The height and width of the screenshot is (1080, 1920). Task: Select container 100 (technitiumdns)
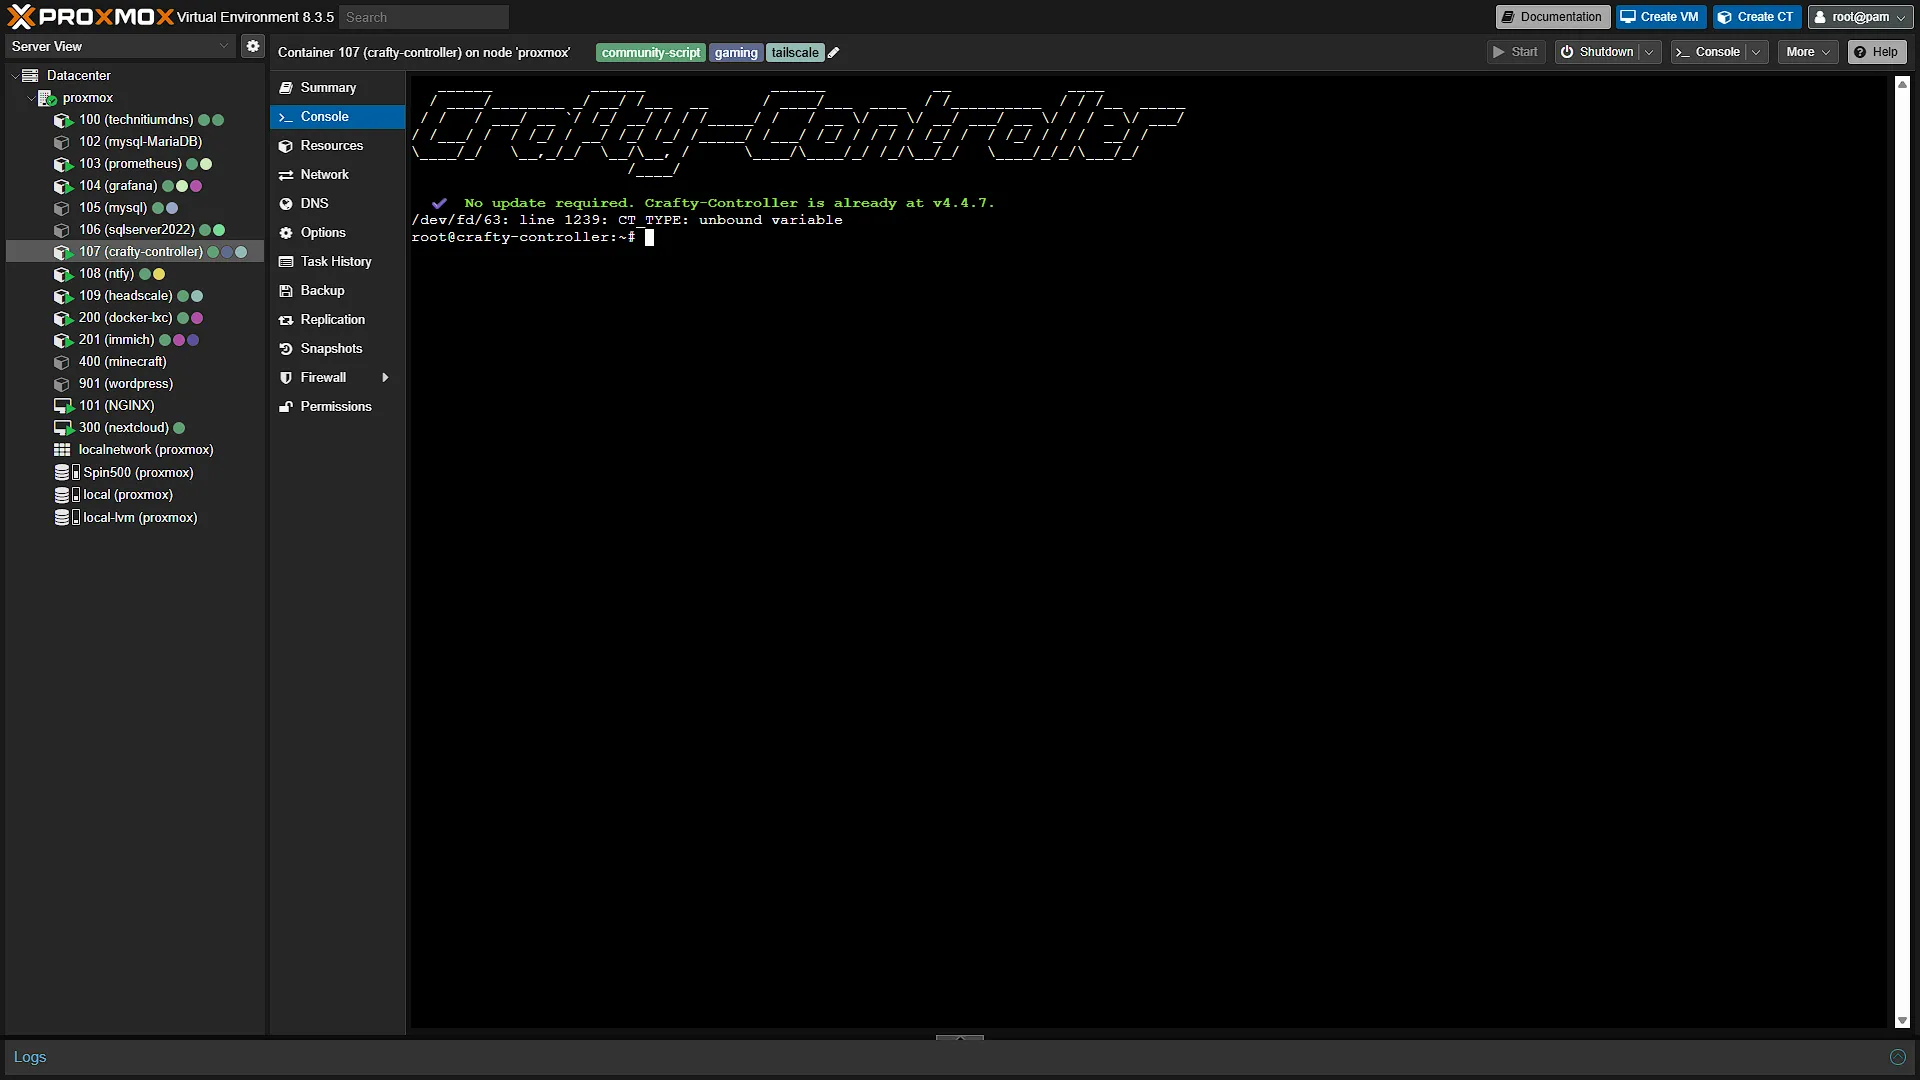(x=136, y=120)
